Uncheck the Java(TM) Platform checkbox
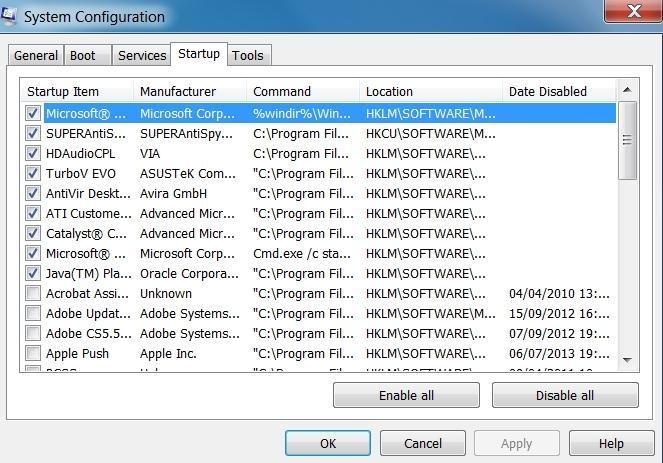 (x=33, y=273)
